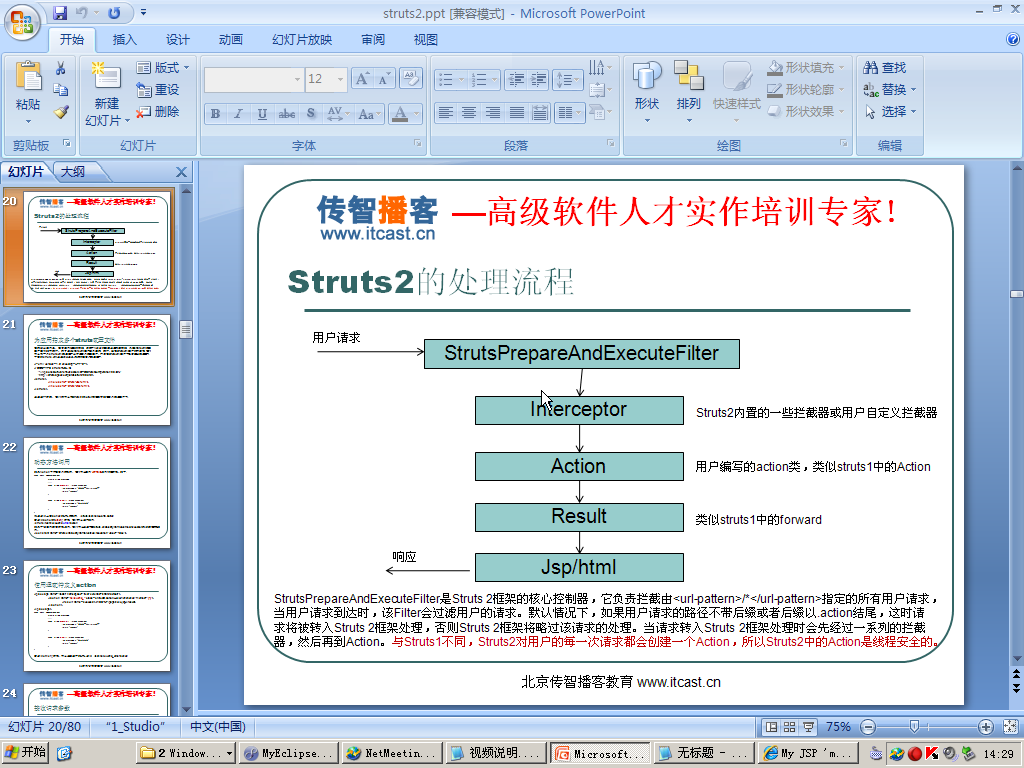
Task: Click Windows Start (开始) button
Action: [x=25, y=753]
